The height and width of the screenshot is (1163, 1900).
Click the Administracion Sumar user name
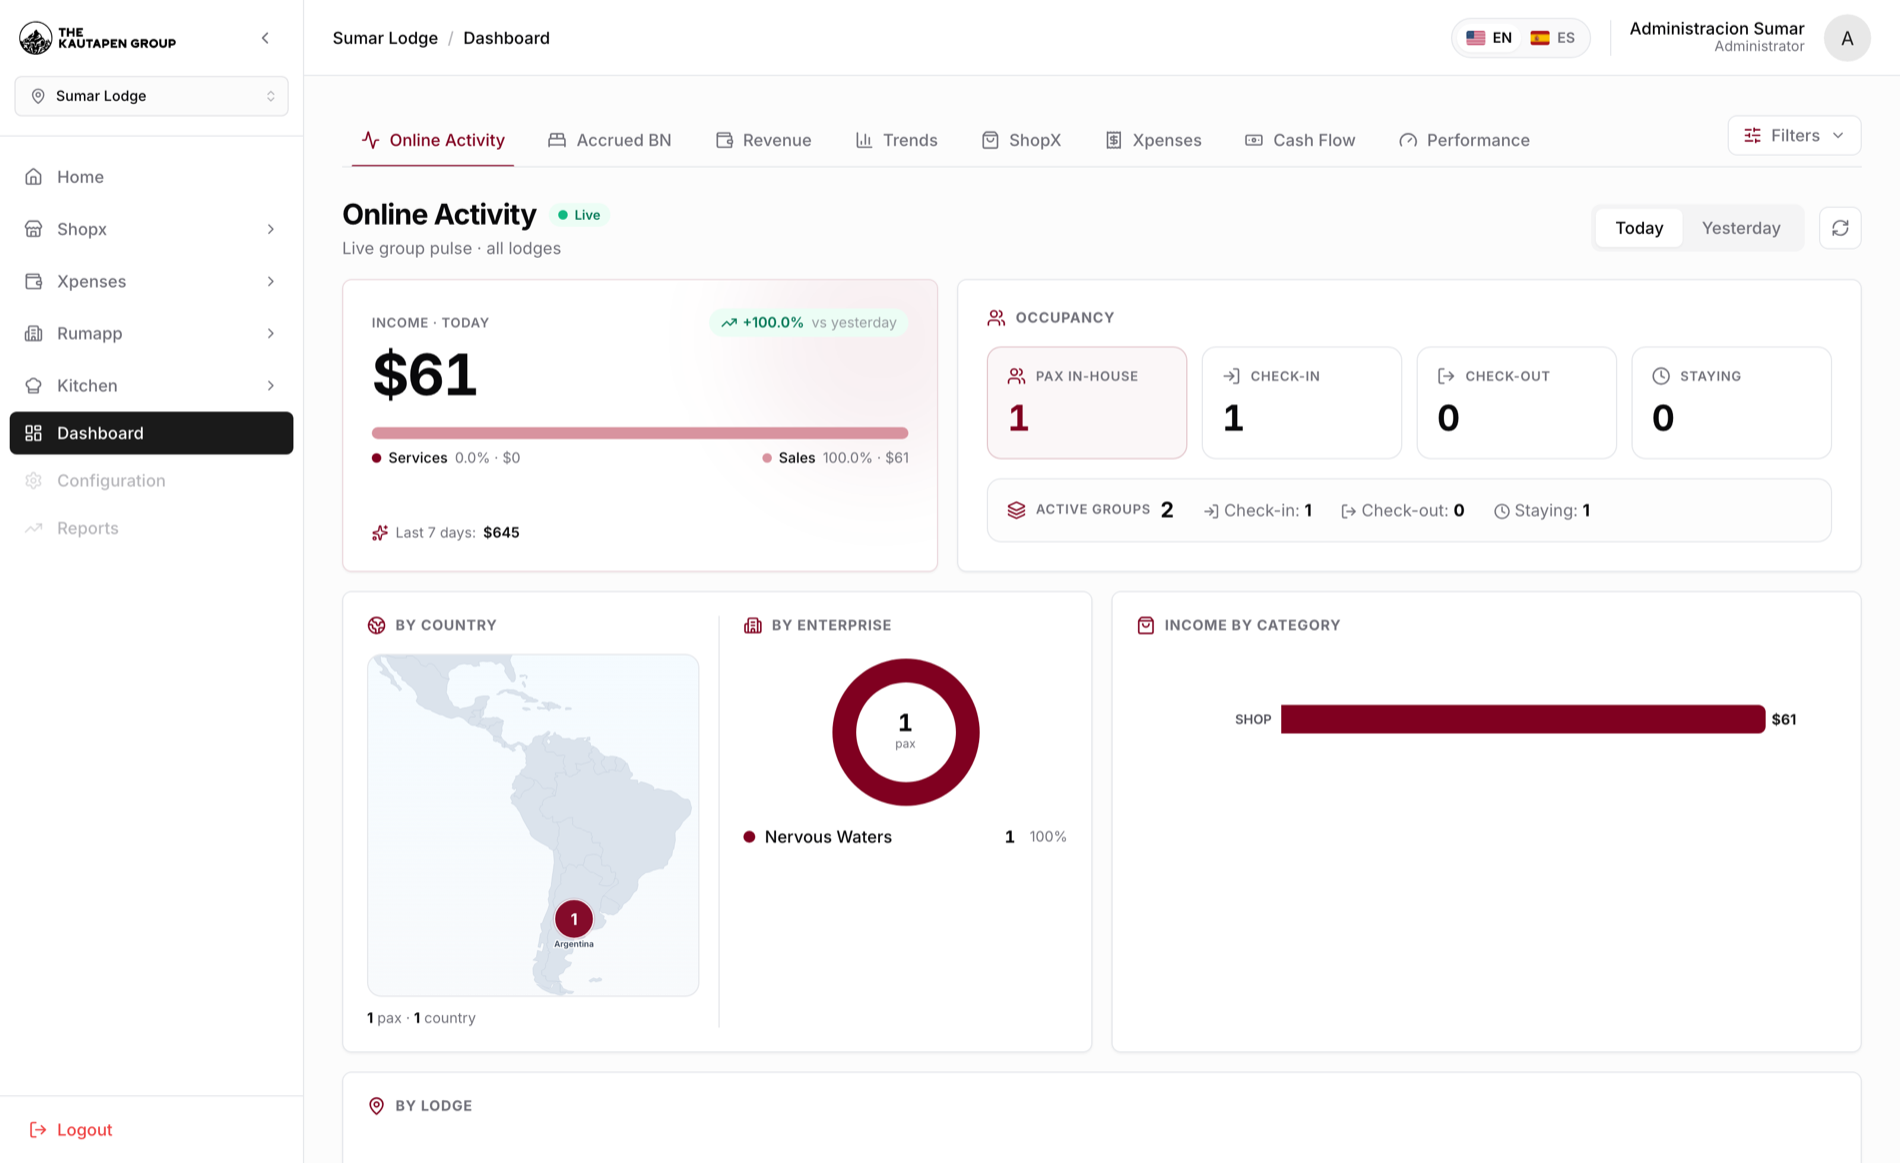click(x=1717, y=29)
